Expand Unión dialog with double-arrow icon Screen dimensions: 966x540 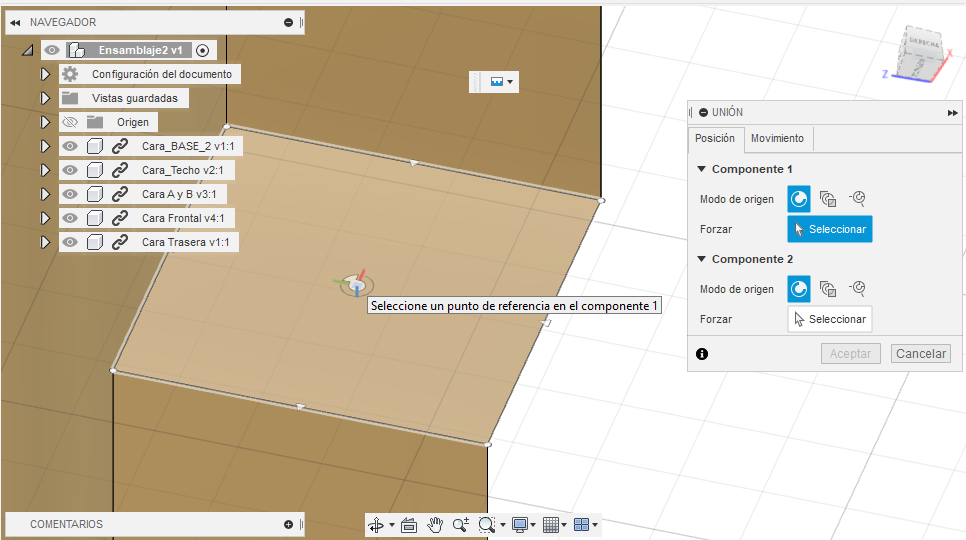click(x=952, y=113)
